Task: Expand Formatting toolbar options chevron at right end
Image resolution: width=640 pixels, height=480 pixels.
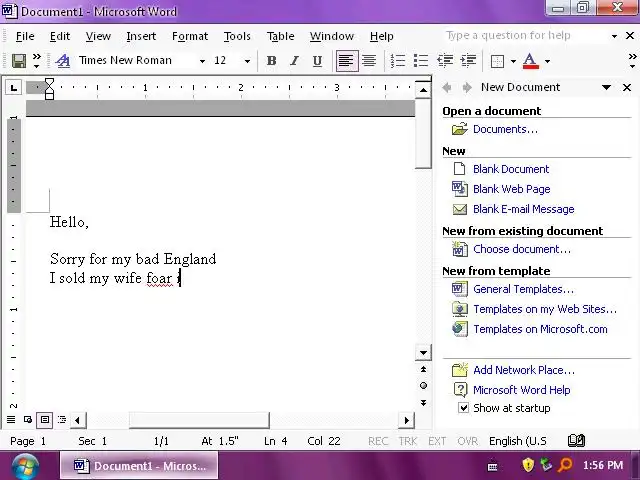Action: pos(633,60)
